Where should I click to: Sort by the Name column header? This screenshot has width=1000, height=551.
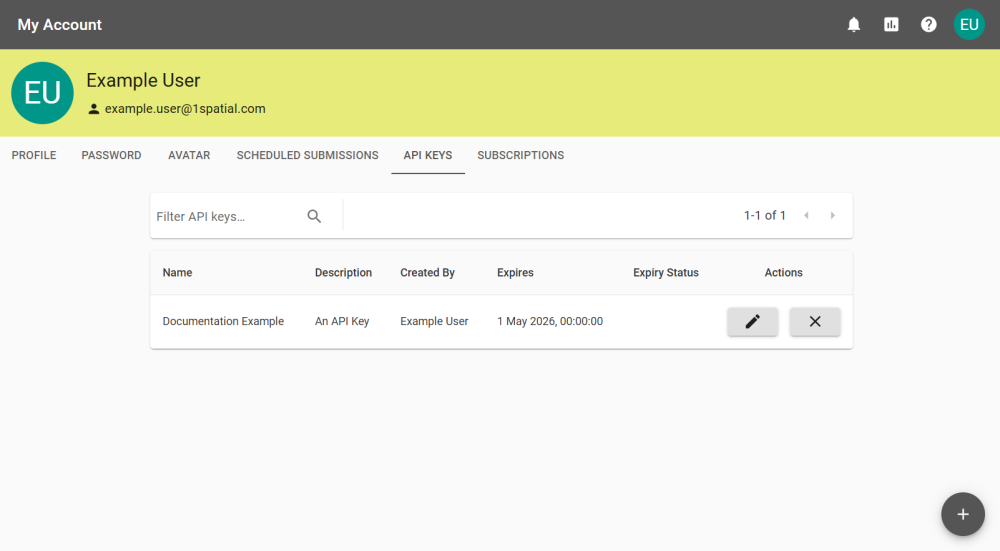tap(177, 273)
